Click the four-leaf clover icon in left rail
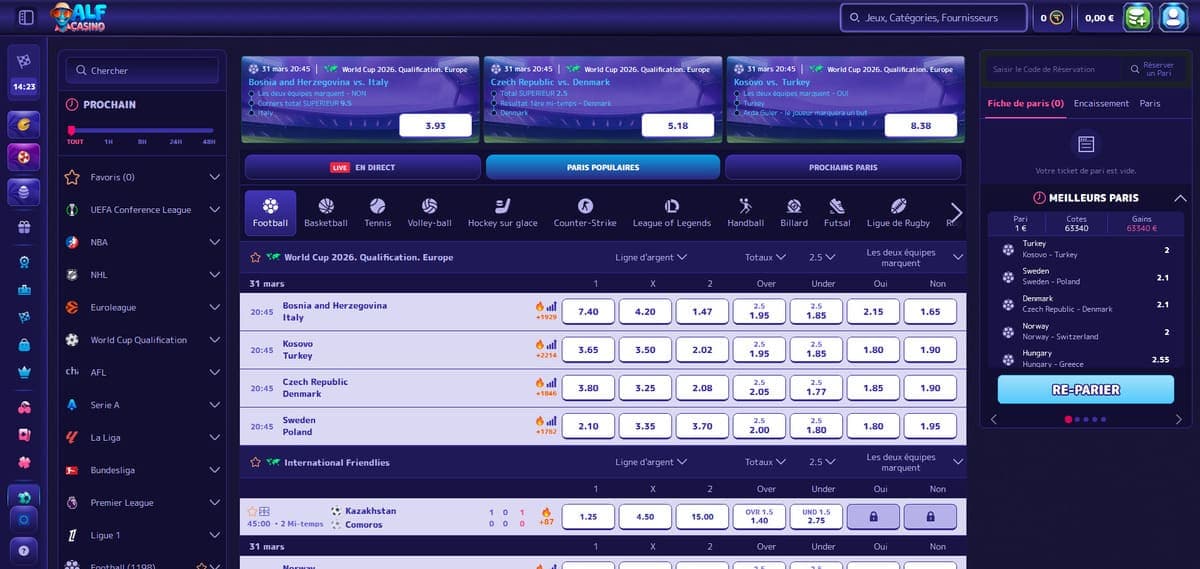The height and width of the screenshot is (569, 1200). click(x=24, y=463)
